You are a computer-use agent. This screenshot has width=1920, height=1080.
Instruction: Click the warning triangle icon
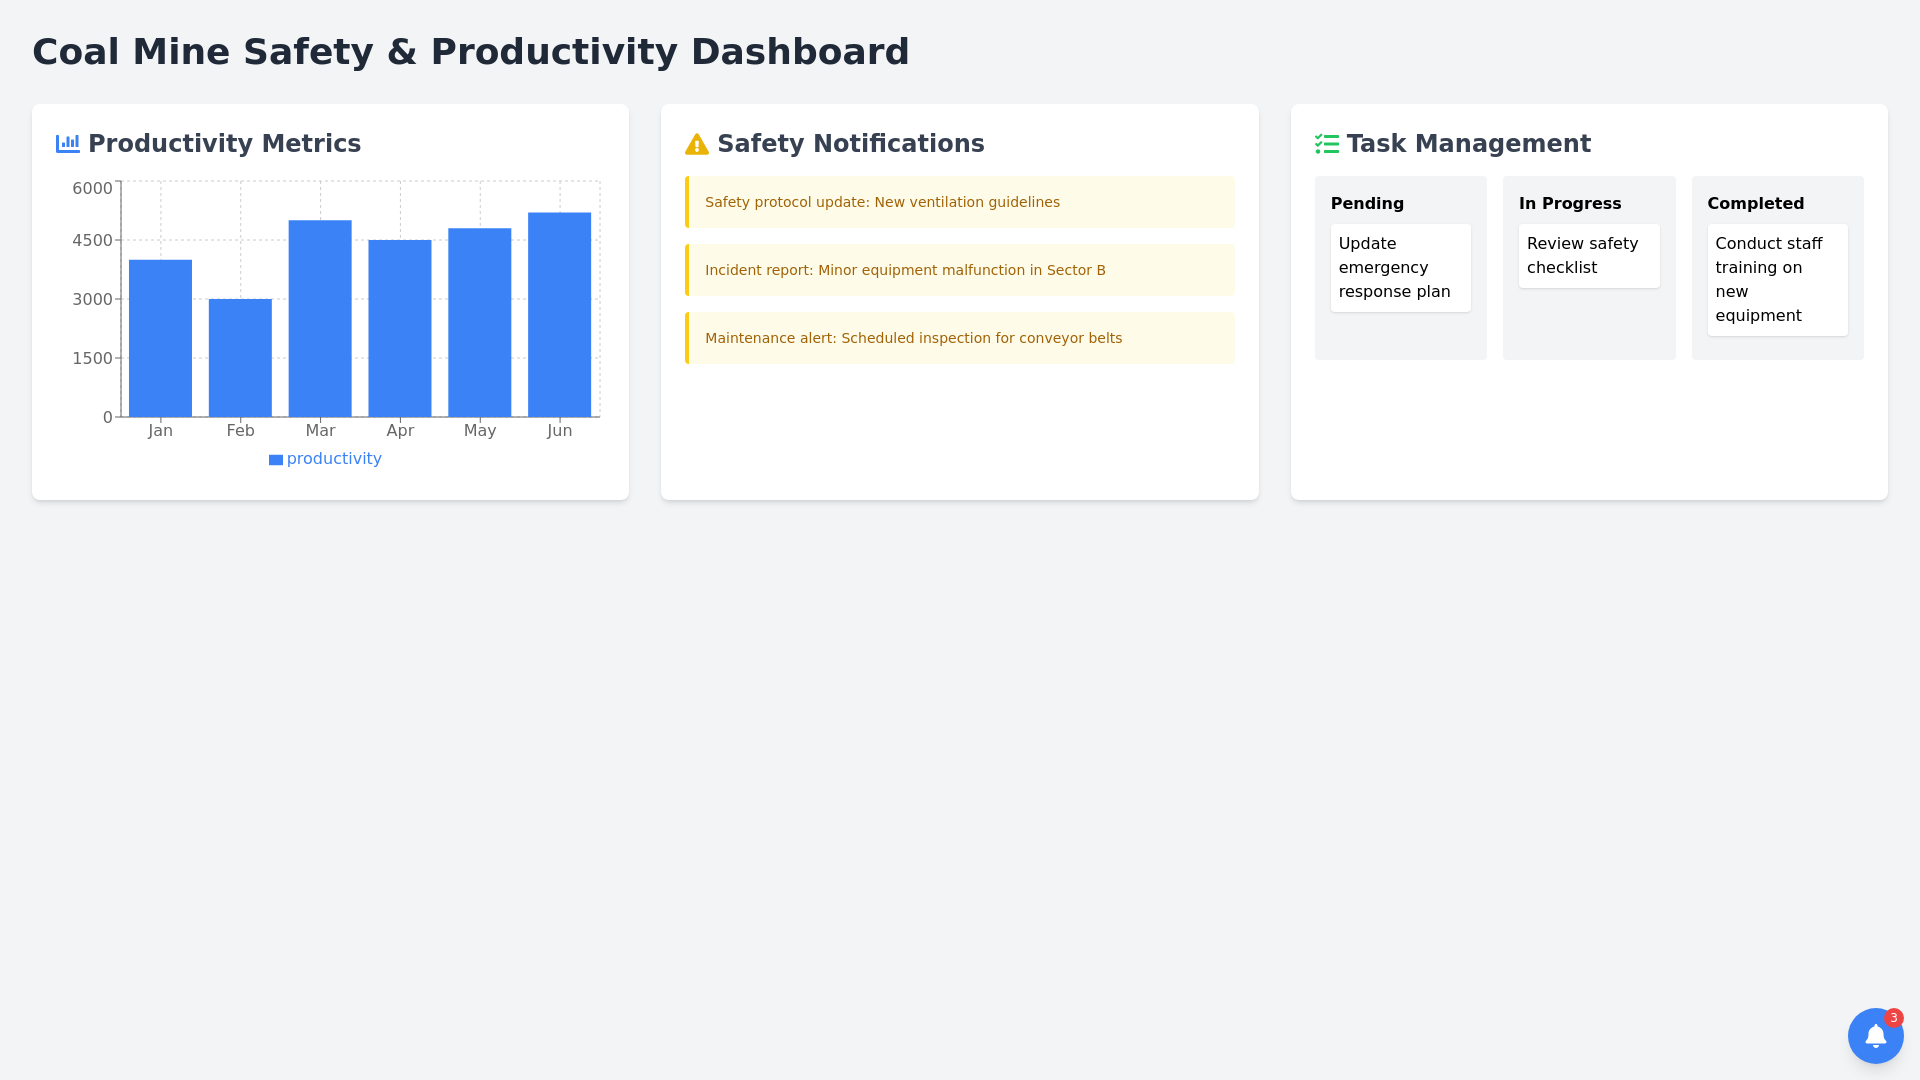click(x=697, y=145)
